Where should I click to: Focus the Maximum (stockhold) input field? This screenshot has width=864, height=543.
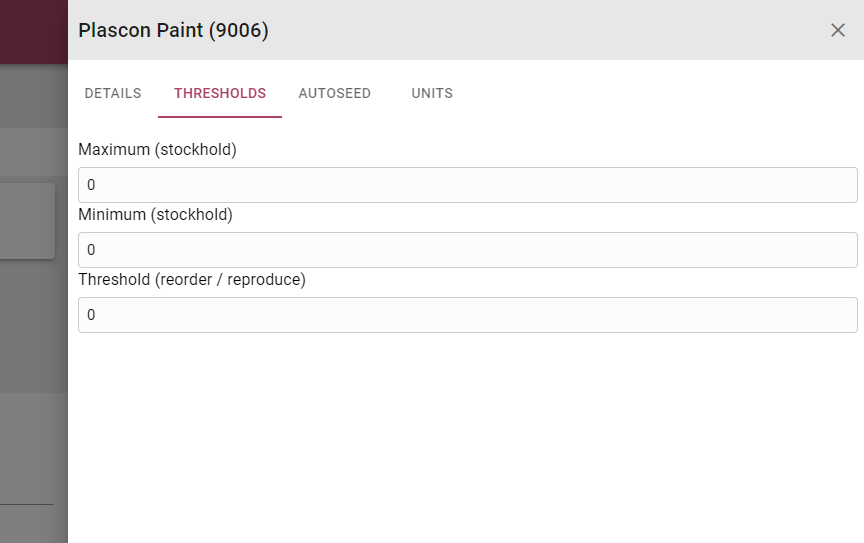point(468,185)
